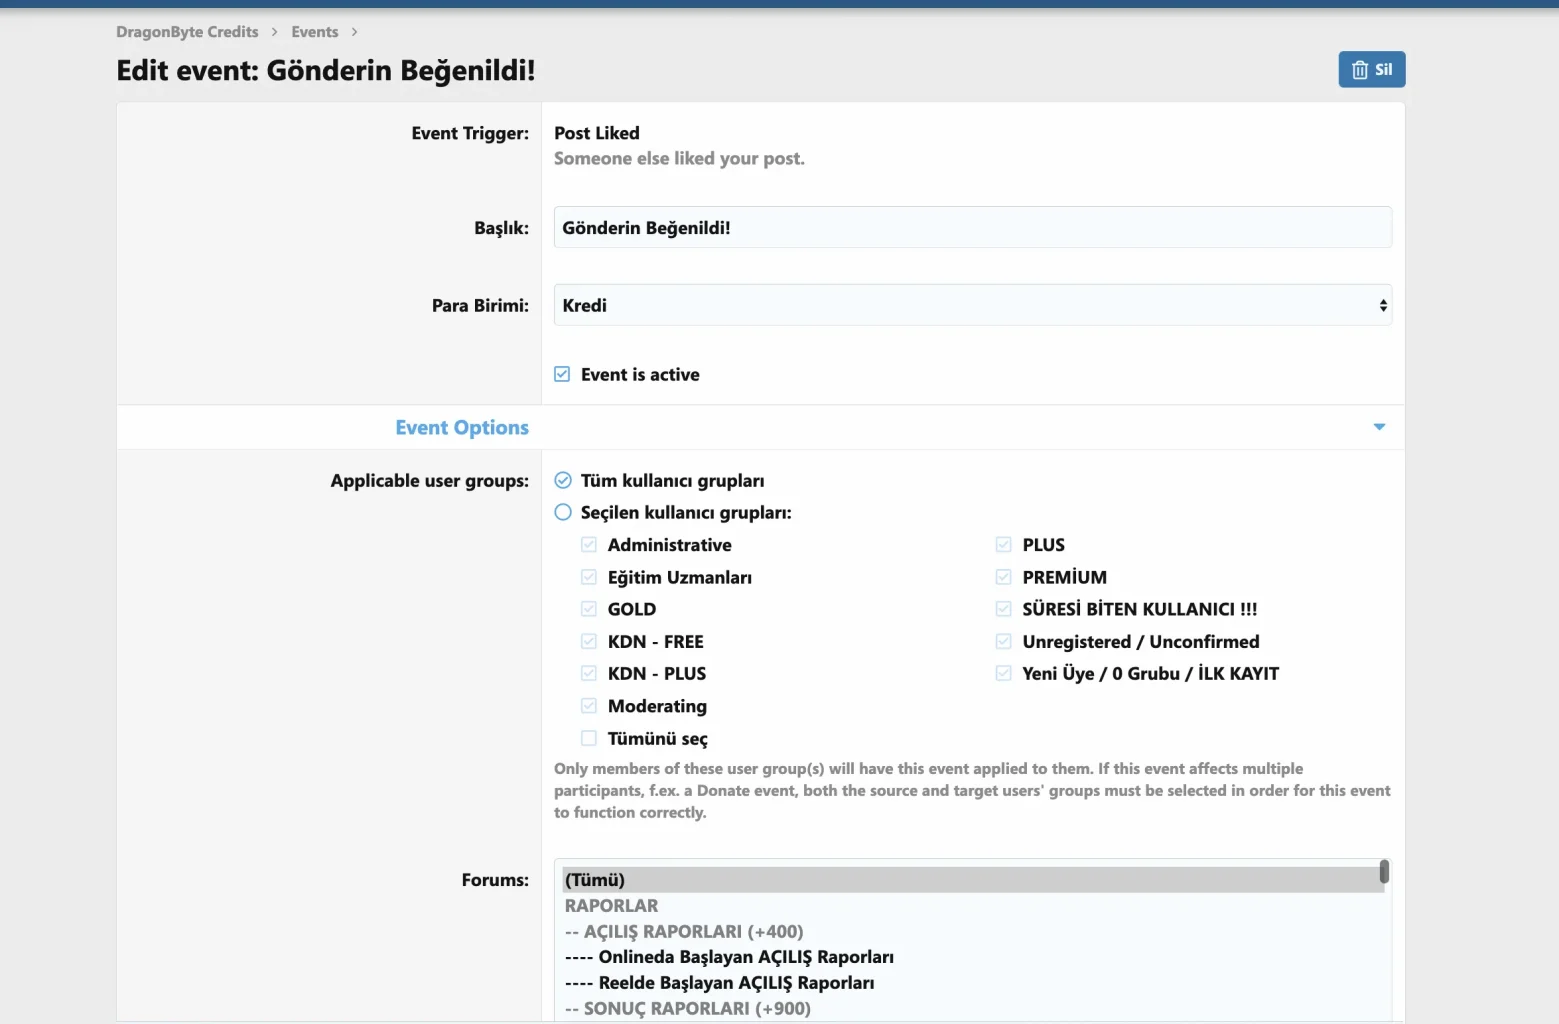
Task: Toggle the KDN - FREE checkbox
Action: click(x=589, y=641)
